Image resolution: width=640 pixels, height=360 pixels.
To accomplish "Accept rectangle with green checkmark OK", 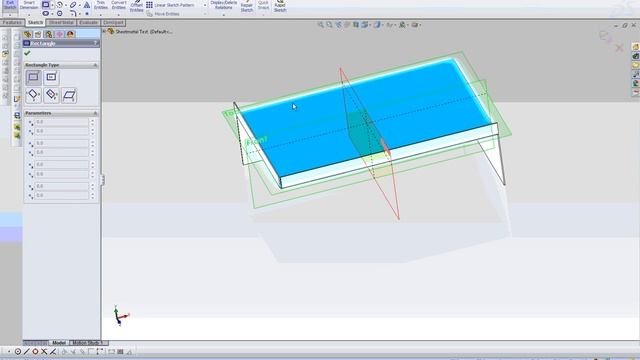I will point(27,53).
